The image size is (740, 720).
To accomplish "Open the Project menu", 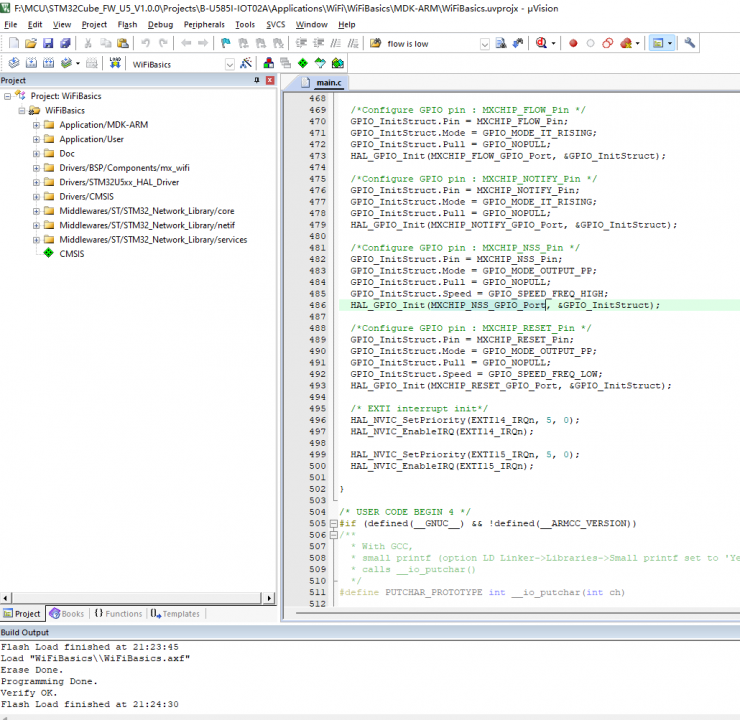I will (94, 25).
